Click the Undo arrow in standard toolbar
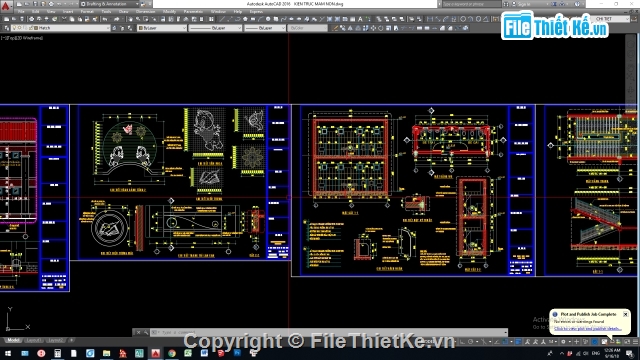 point(105,19)
